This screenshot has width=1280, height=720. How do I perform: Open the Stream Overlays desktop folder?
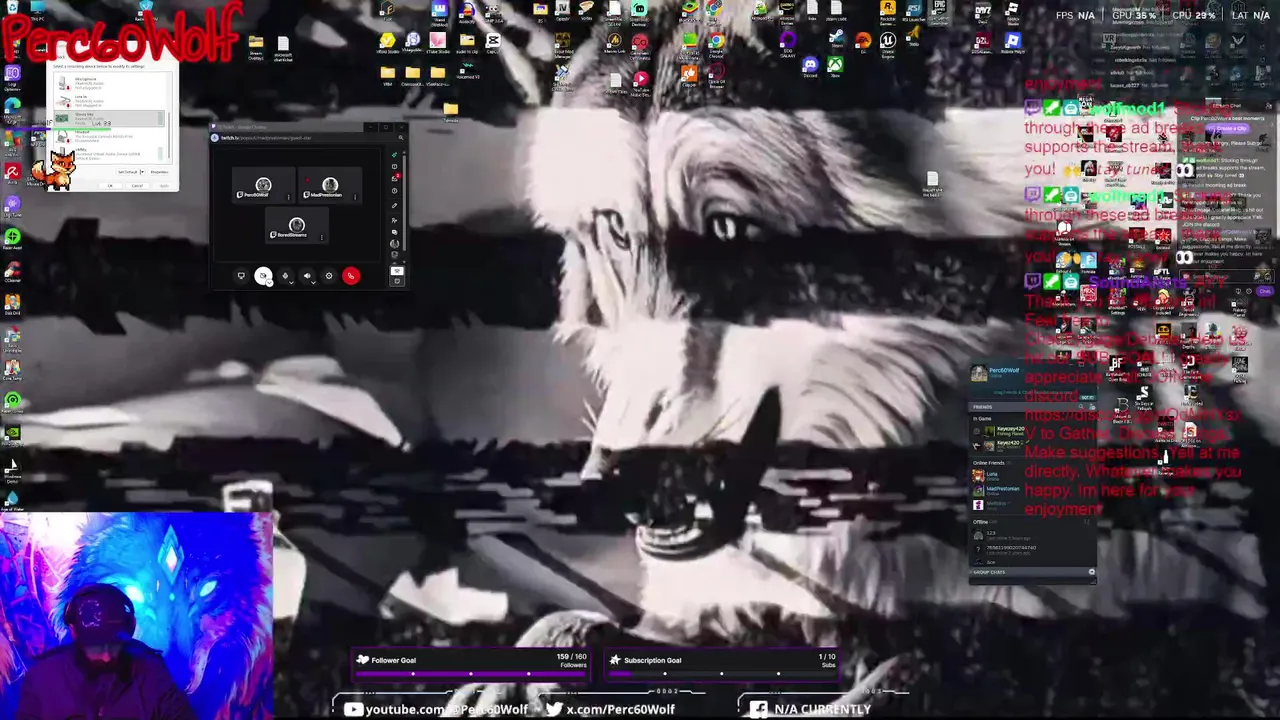pos(256,46)
